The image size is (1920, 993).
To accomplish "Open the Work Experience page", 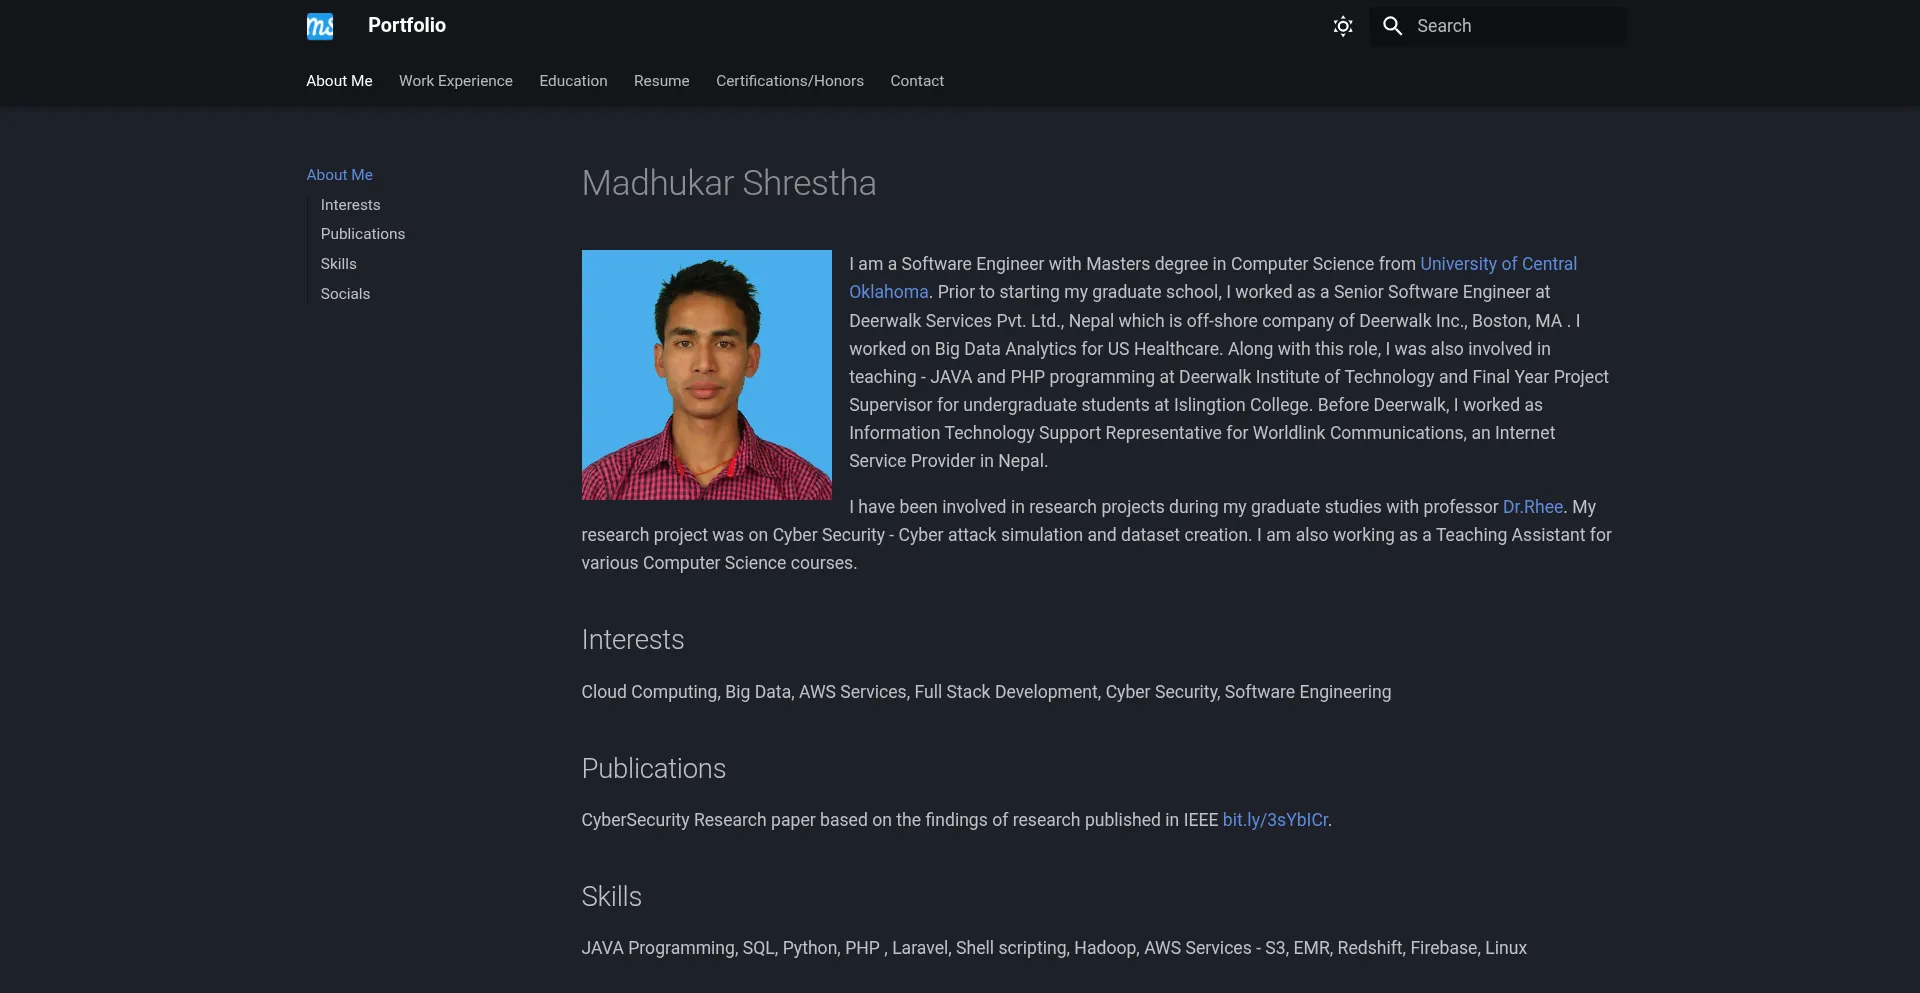I will click(x=455, y=81).
